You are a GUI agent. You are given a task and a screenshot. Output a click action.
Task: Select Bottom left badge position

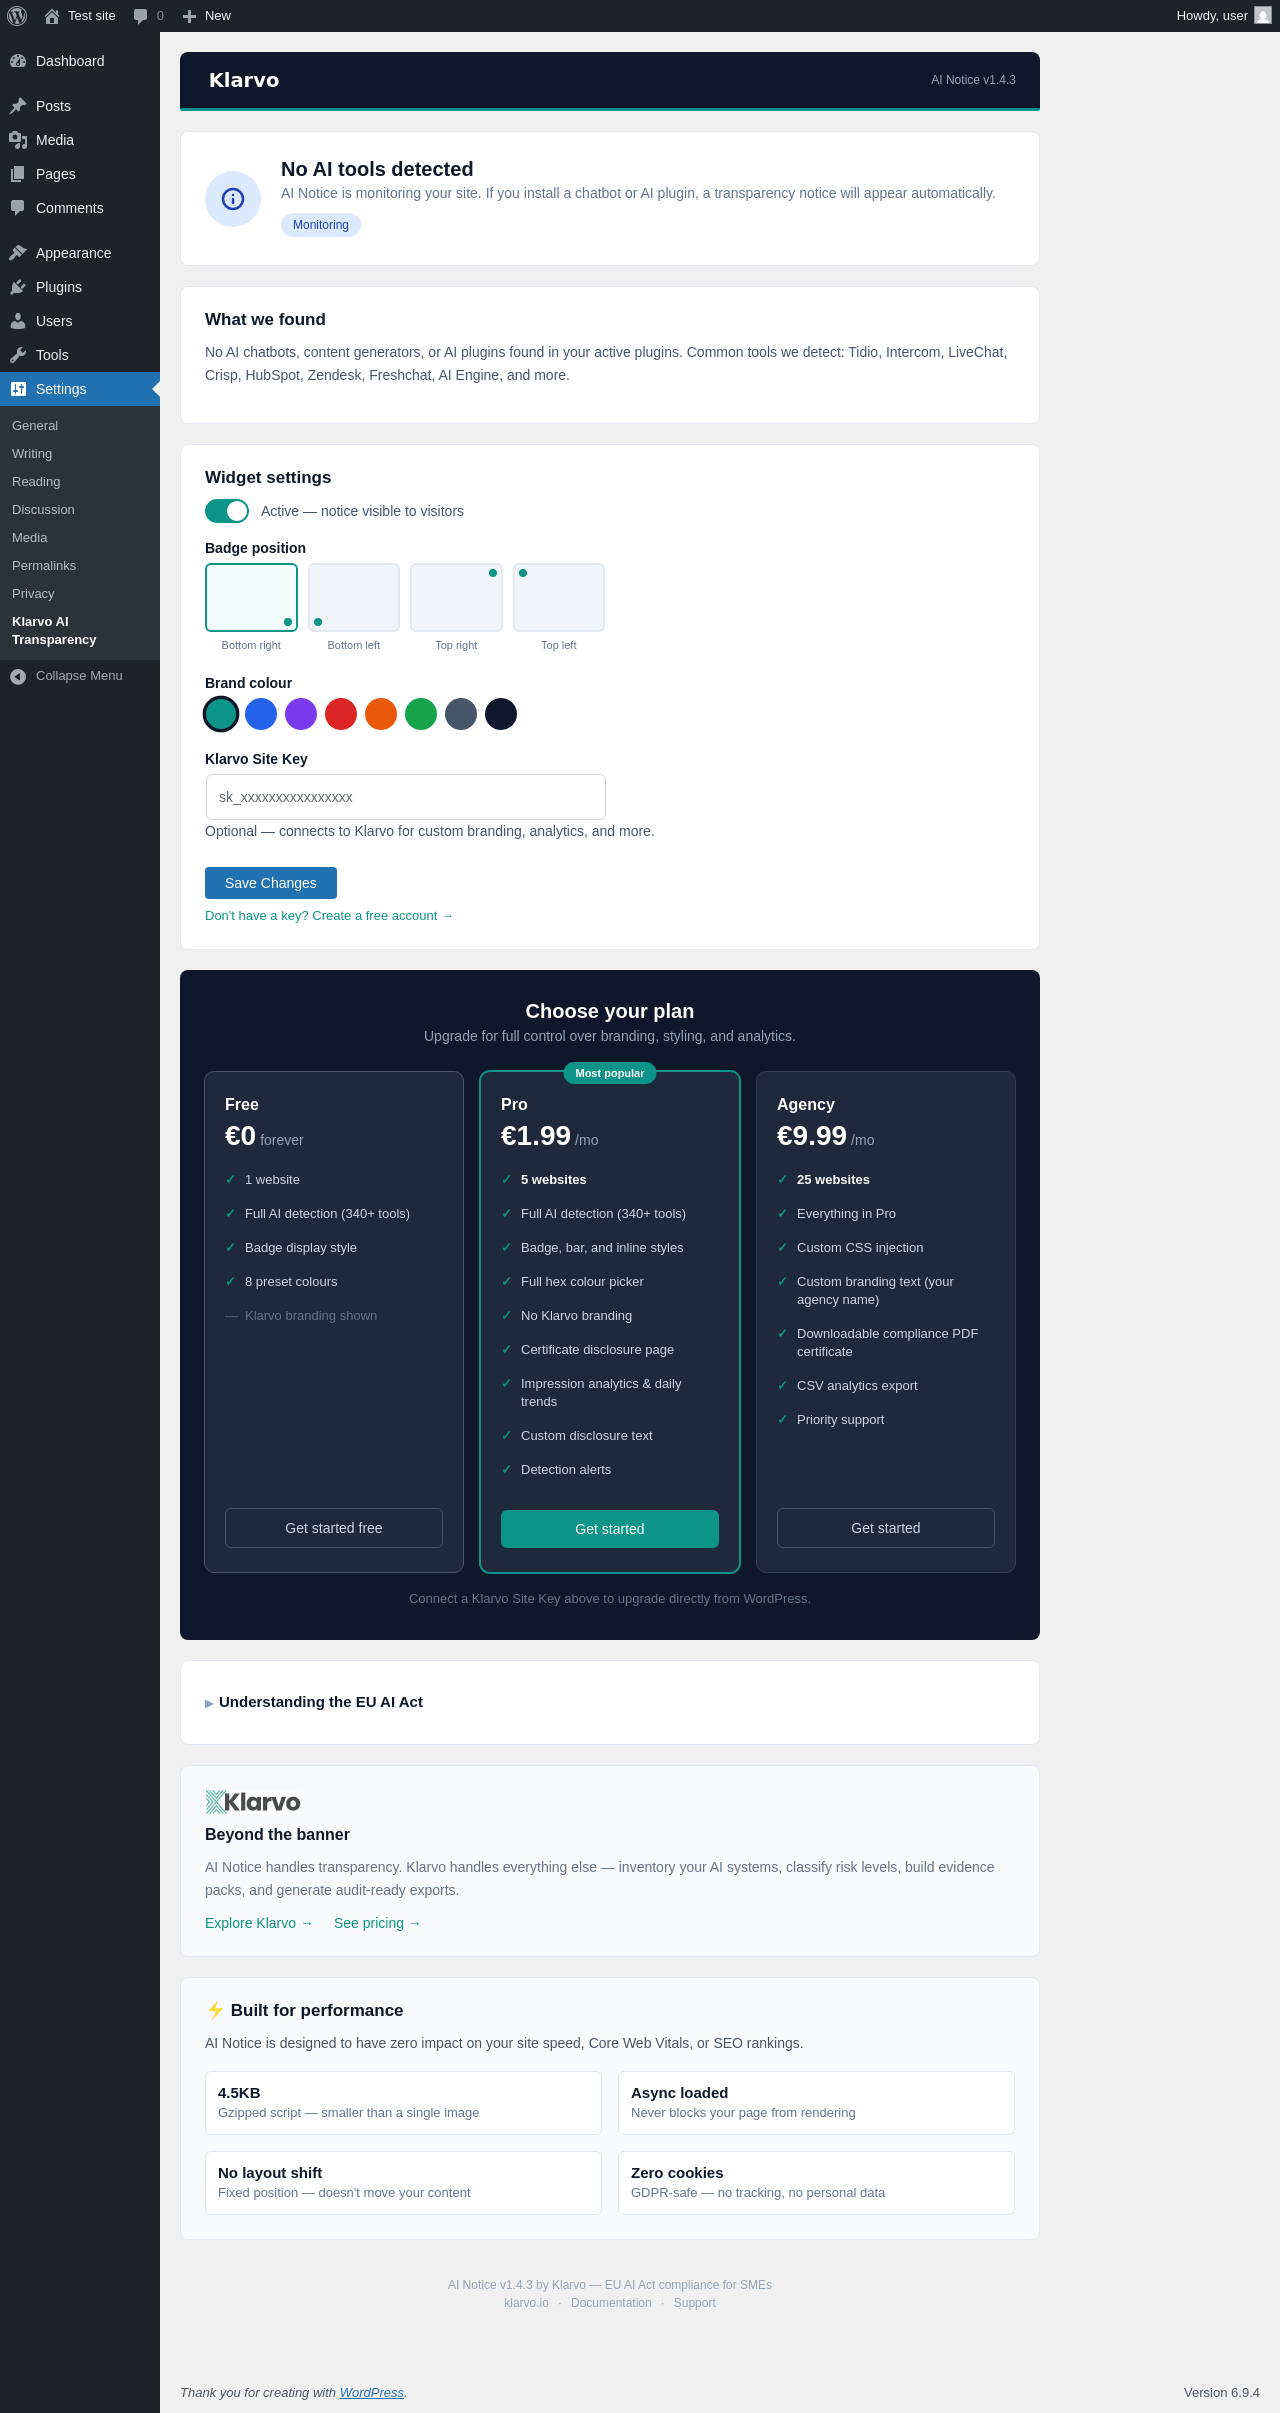pos(354,598)
